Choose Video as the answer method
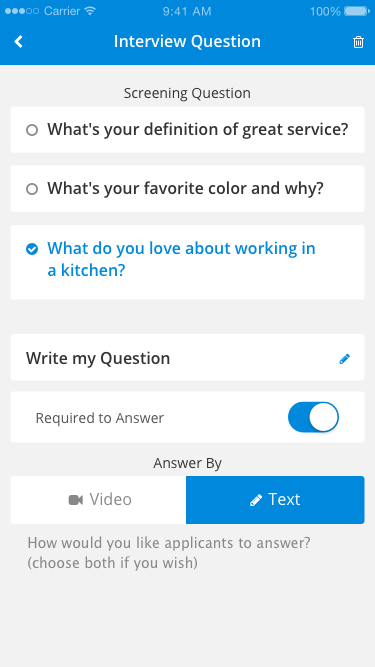The image size is (375, 667). click(98, 500)
